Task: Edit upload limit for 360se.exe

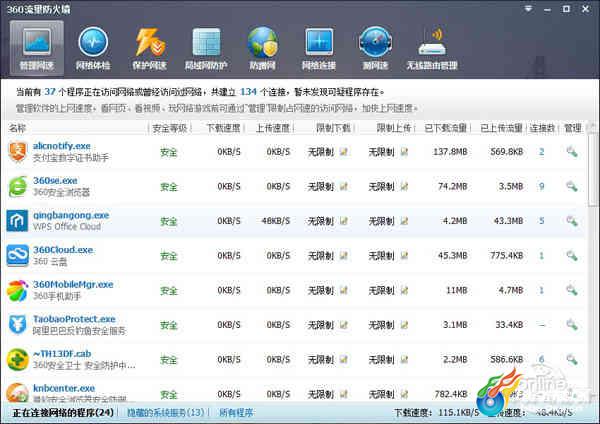Action: tap(404, 186)
